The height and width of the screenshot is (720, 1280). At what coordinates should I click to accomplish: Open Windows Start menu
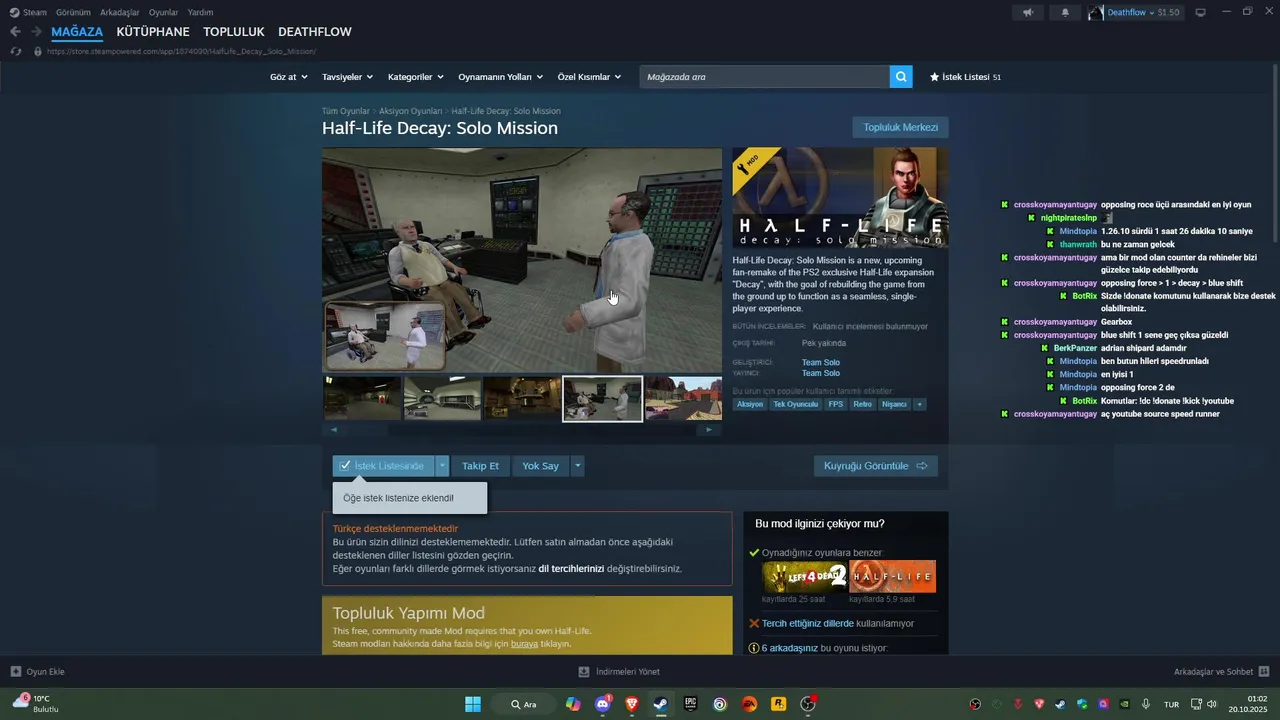[473, 704]
